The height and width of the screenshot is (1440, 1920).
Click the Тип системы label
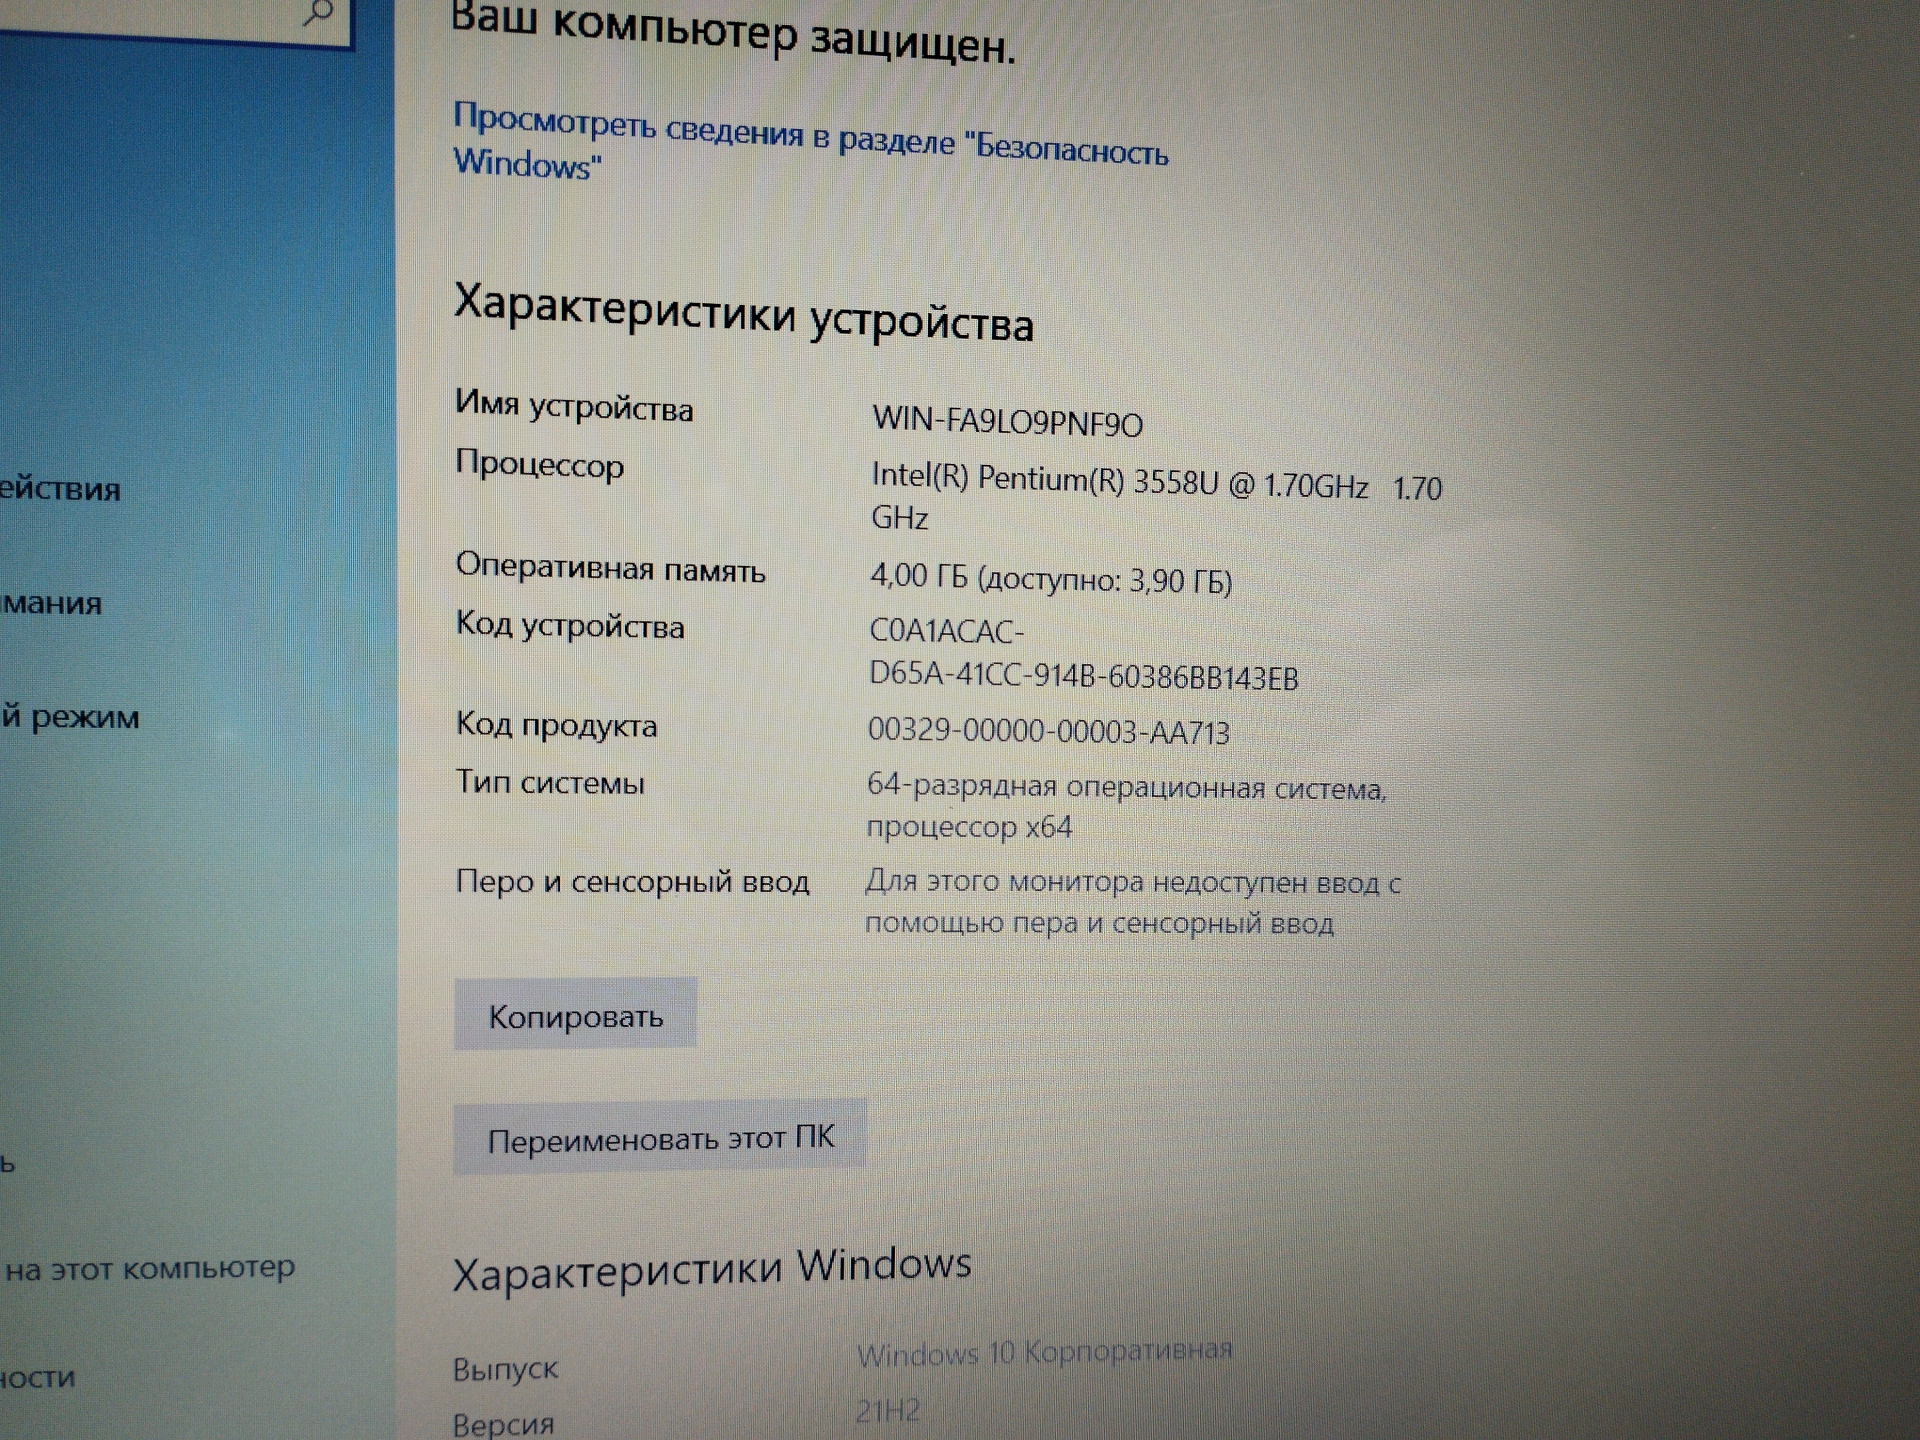click(550, 781)
